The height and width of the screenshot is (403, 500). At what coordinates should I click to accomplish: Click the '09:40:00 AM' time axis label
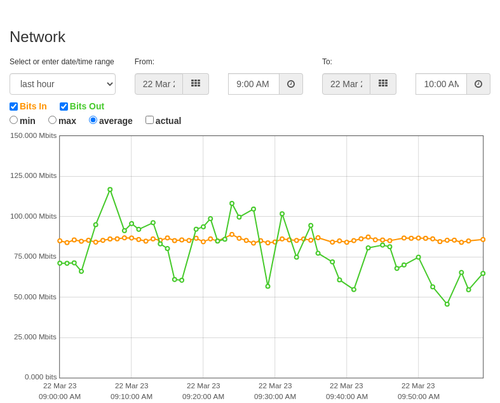pyautogui.click(x=347, y=397)
